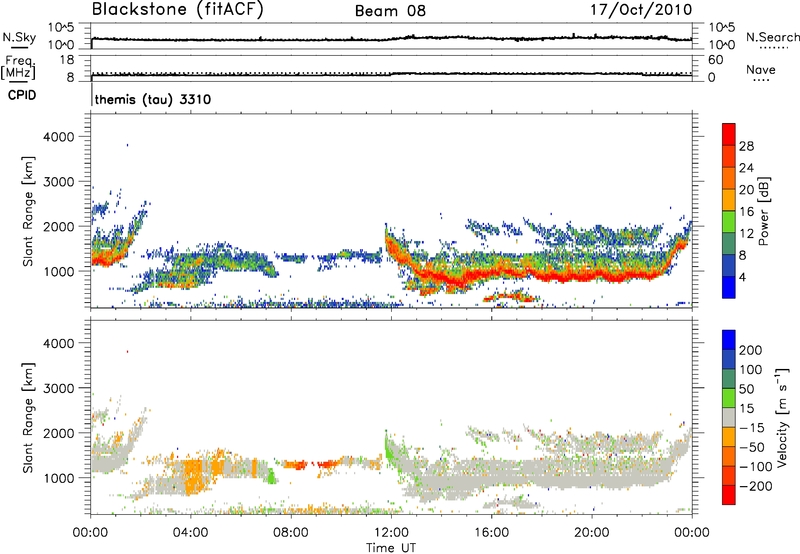Click the frequency trace in the Freq. panel
Screen dimensions: 800x554
click(x=392, y=75)
